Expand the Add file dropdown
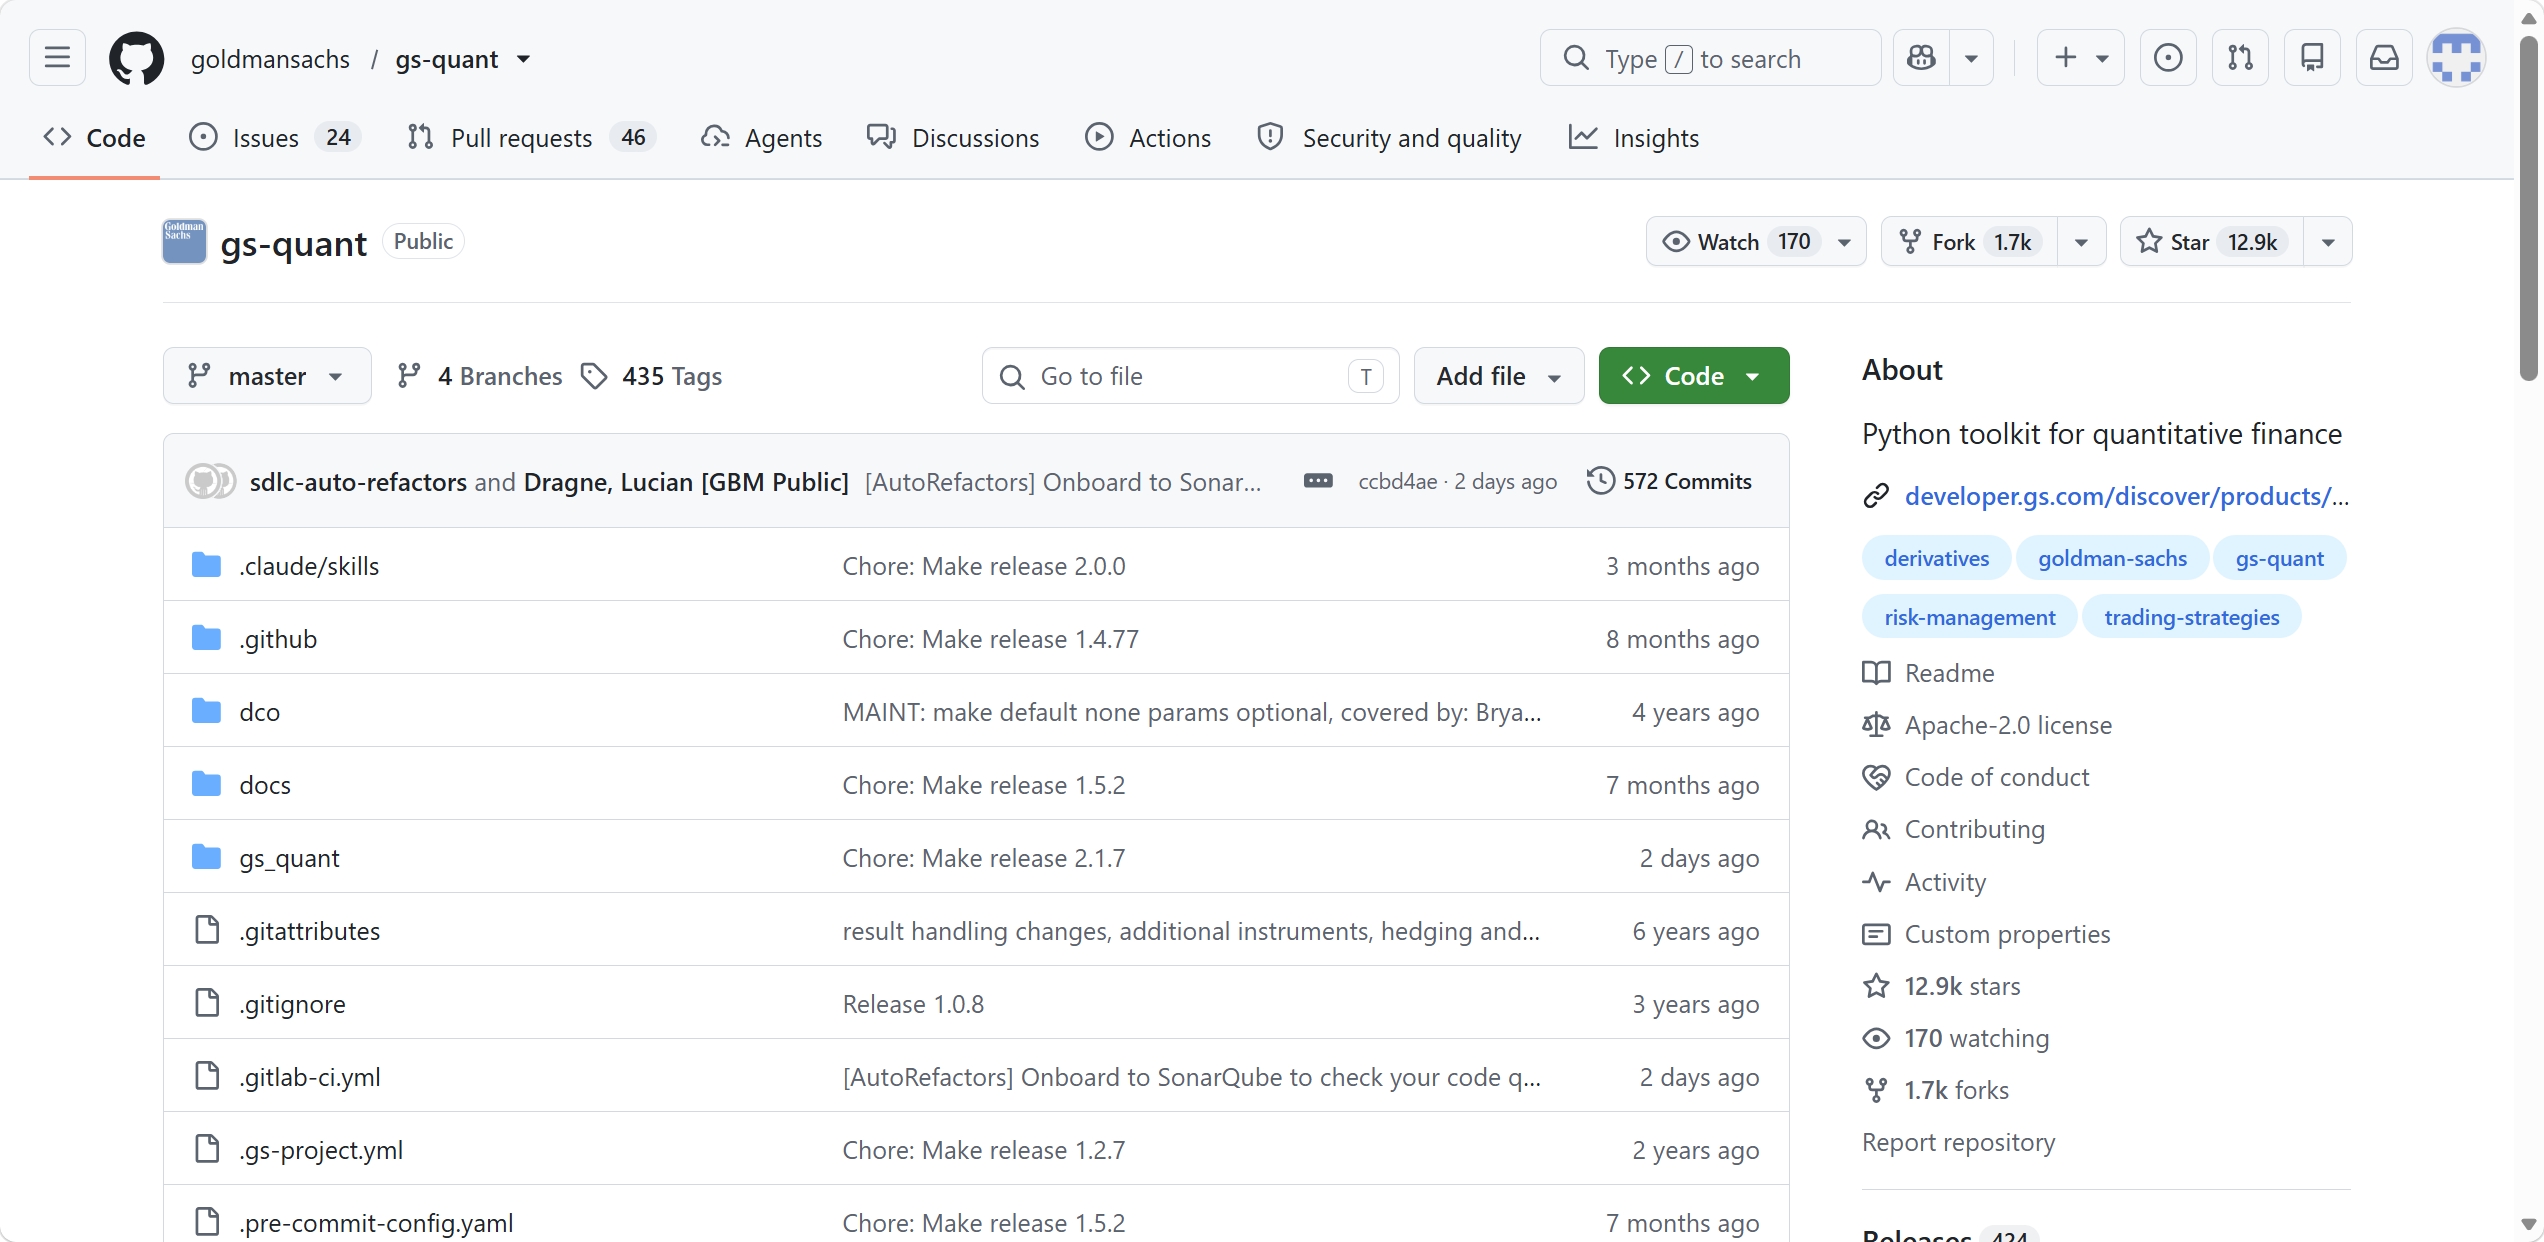Screen dimensions: 2544x1242 1499,376
